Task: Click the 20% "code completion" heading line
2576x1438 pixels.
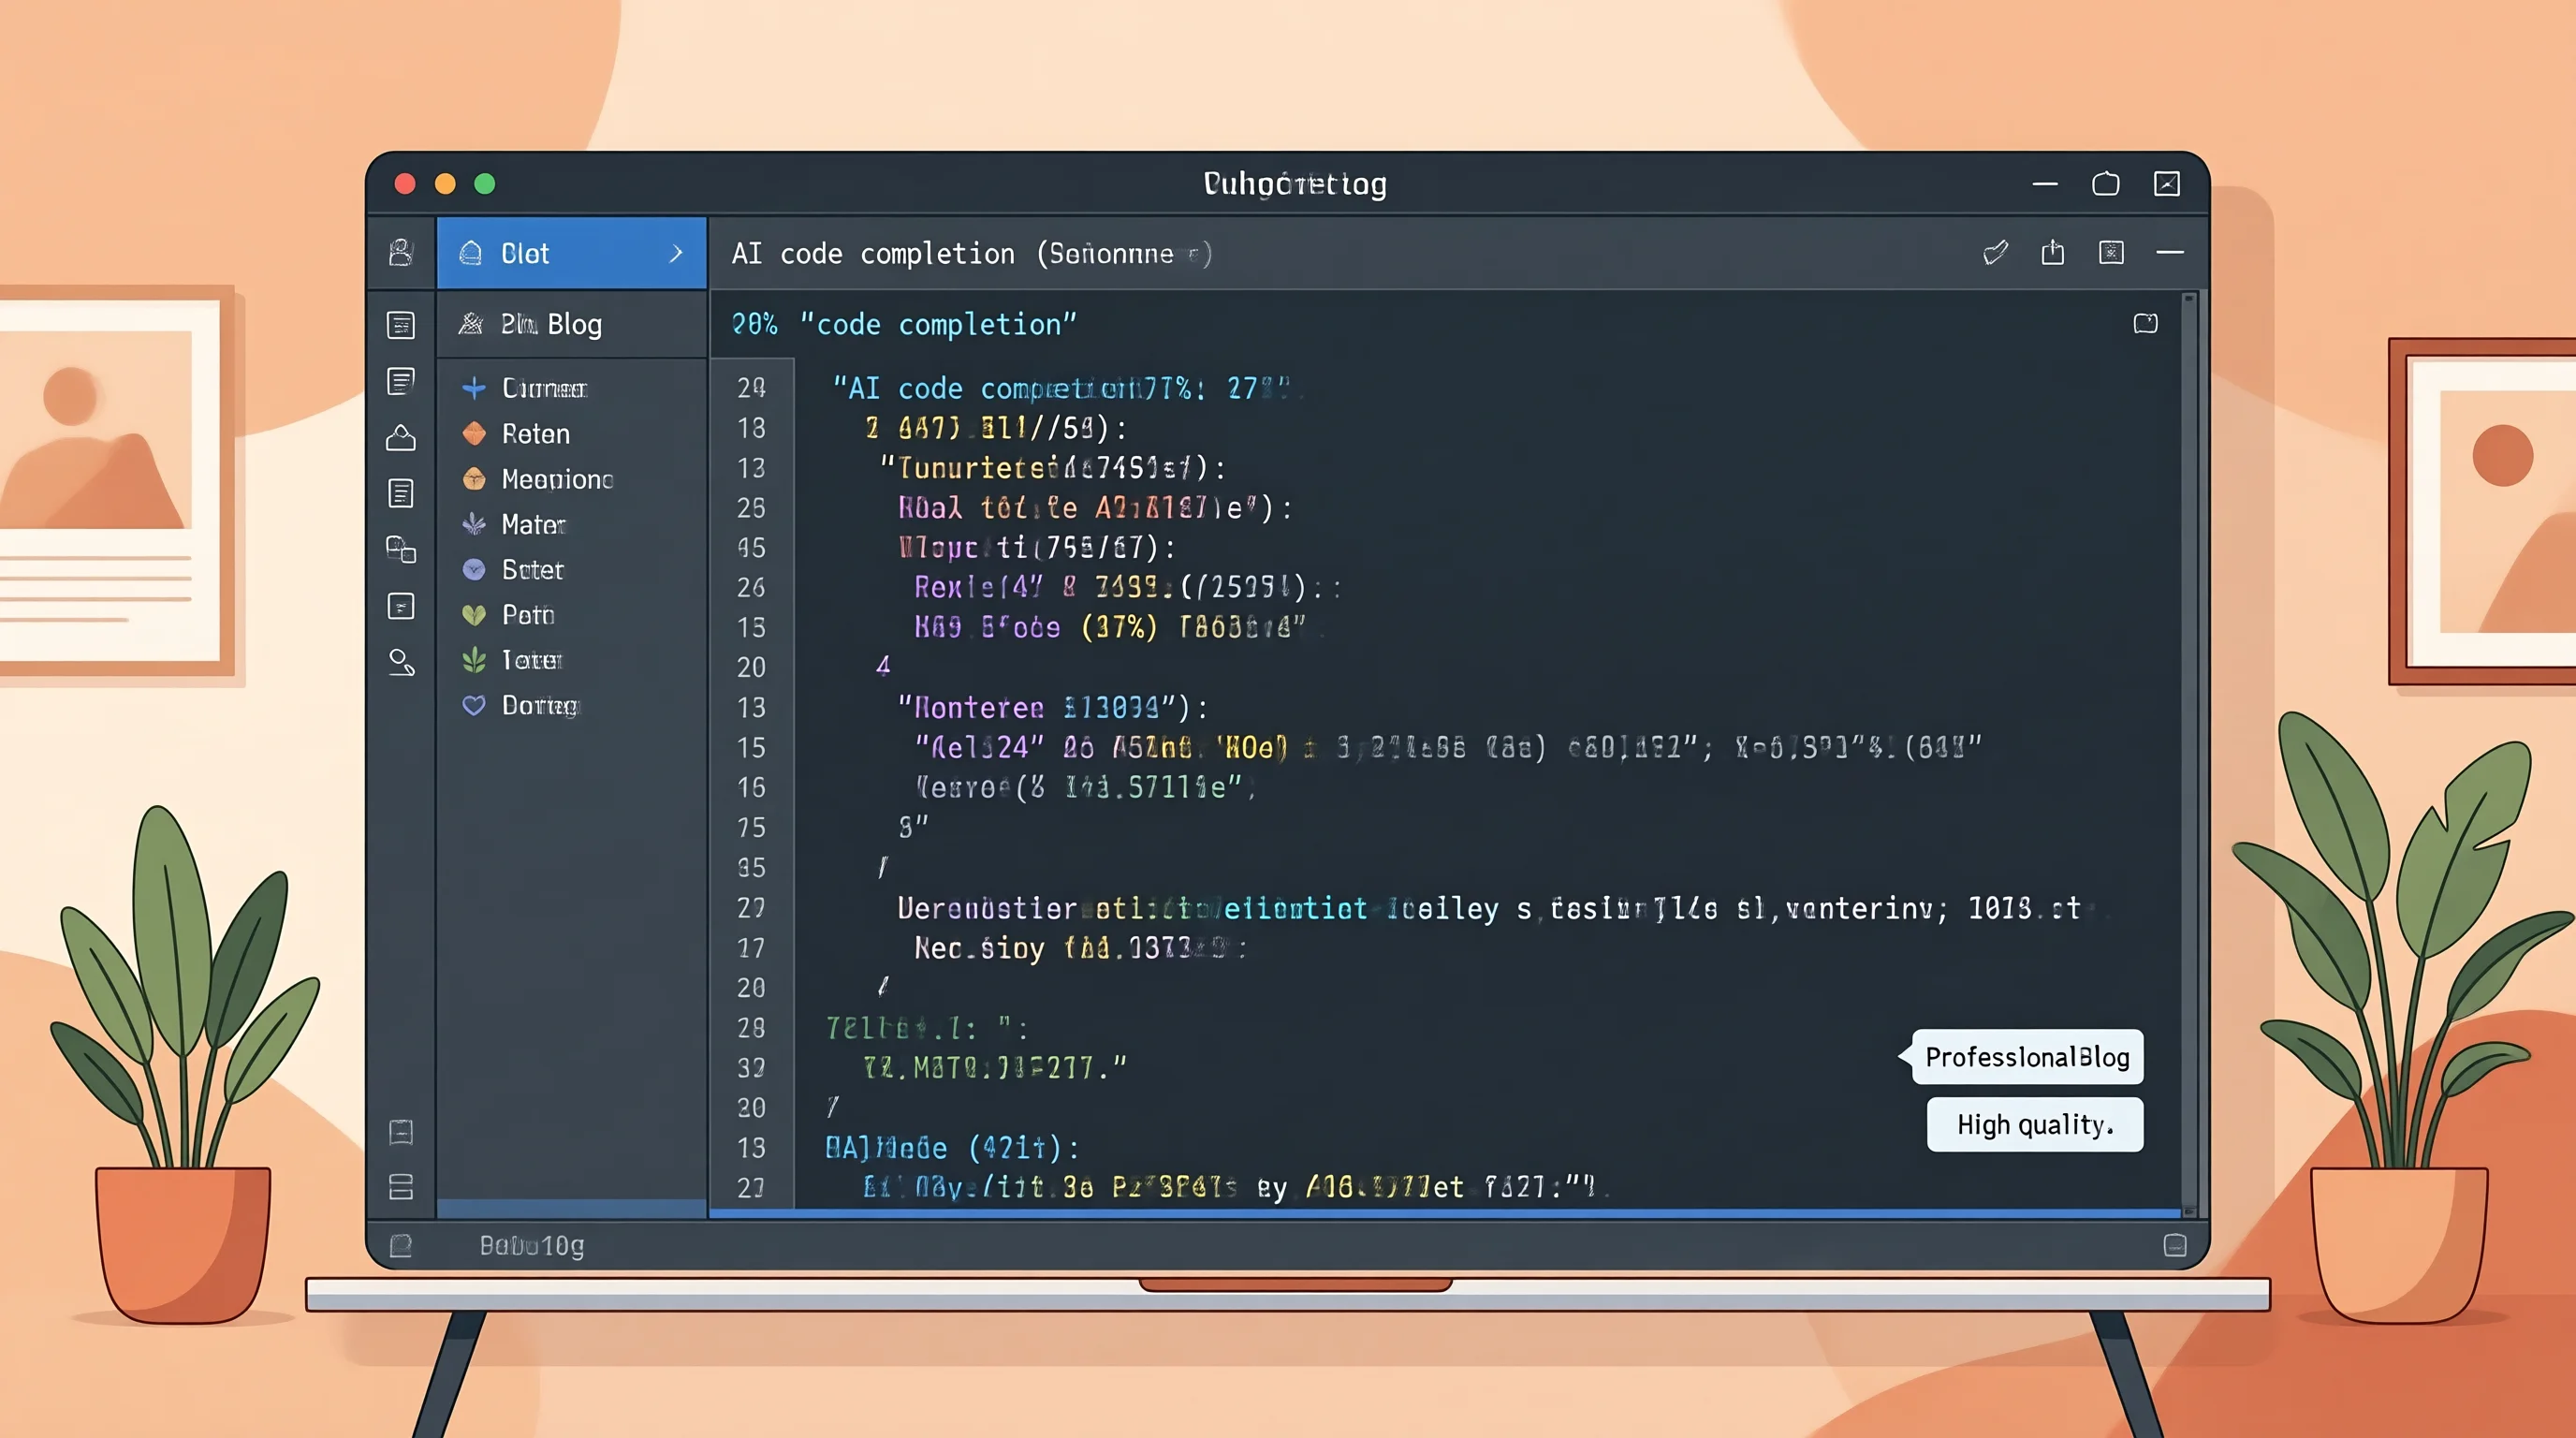Action: [904, 324]
